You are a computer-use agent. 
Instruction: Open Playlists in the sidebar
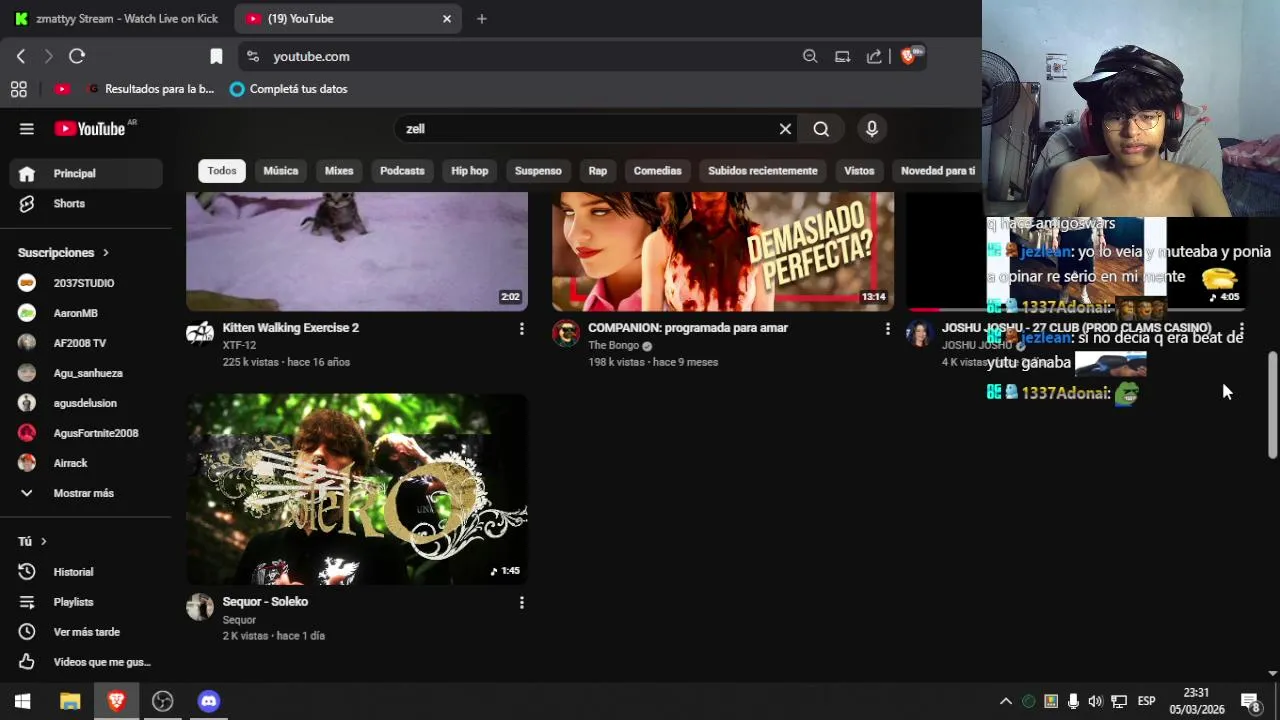[x=86, y=602]
